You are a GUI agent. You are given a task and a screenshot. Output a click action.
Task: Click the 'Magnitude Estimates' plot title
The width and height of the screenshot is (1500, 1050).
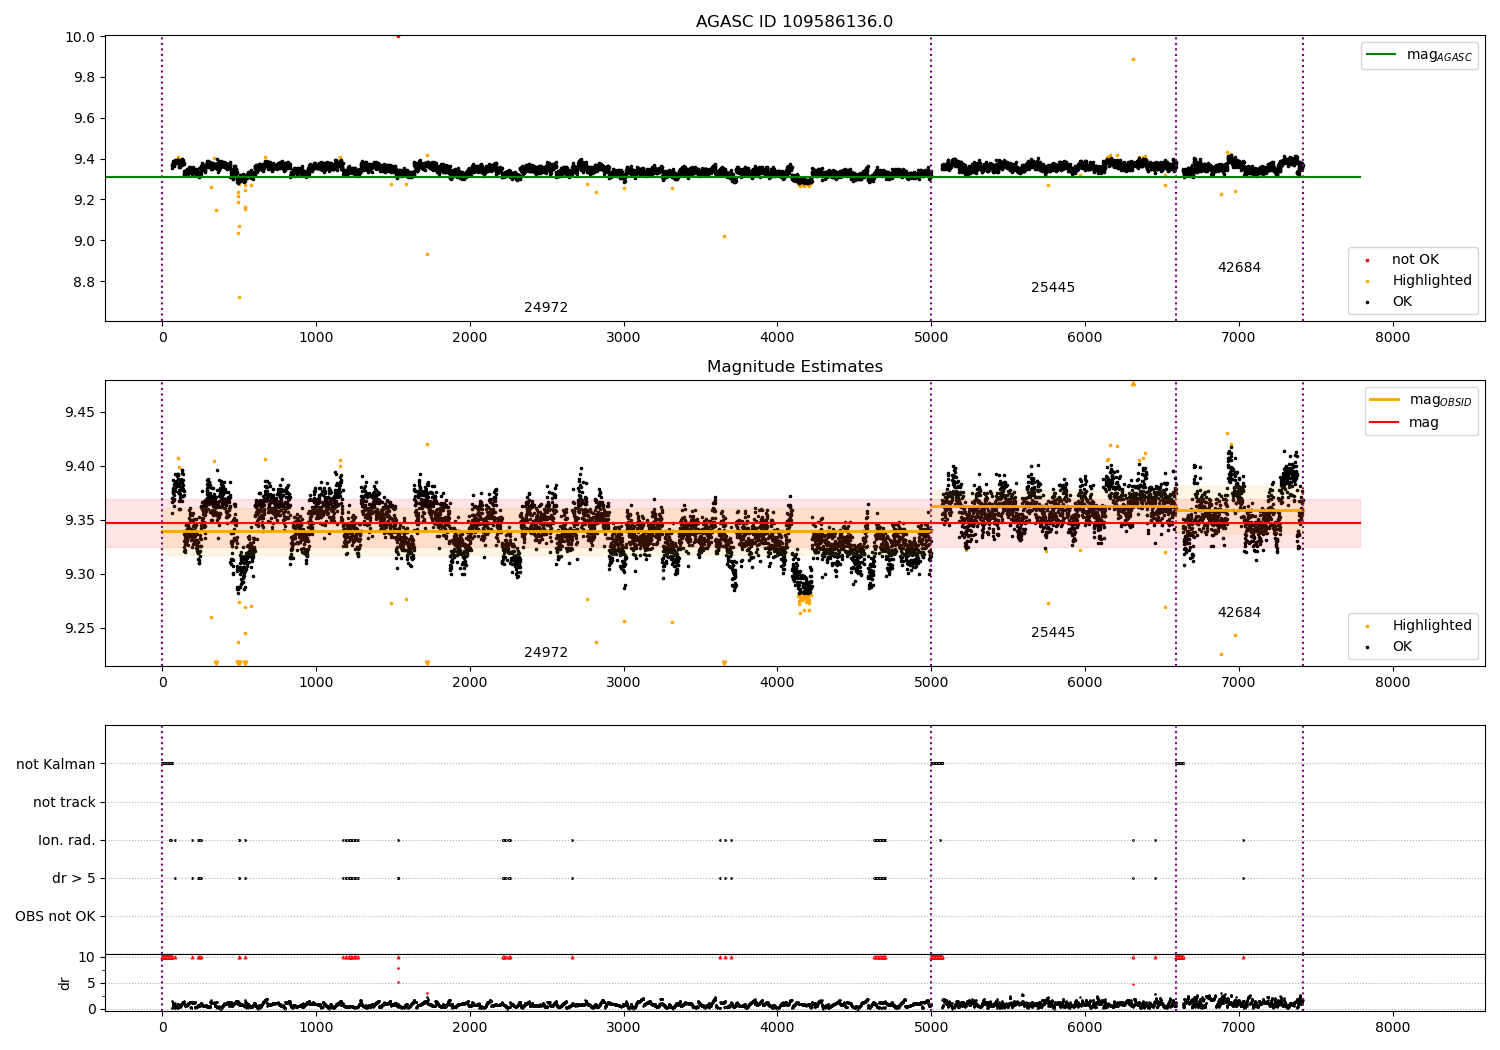pos(794,367)
